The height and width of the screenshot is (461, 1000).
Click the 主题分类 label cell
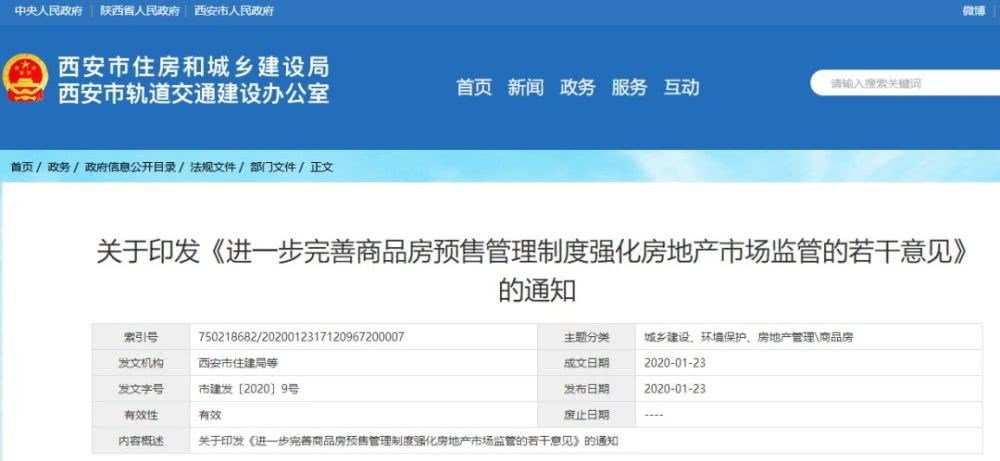(587, 337)
